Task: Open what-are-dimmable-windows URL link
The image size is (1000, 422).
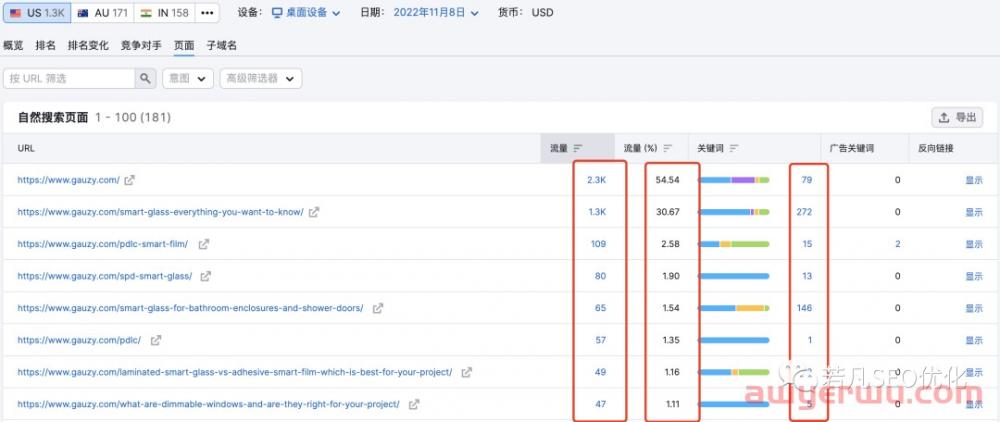Action: click(209, 404)
